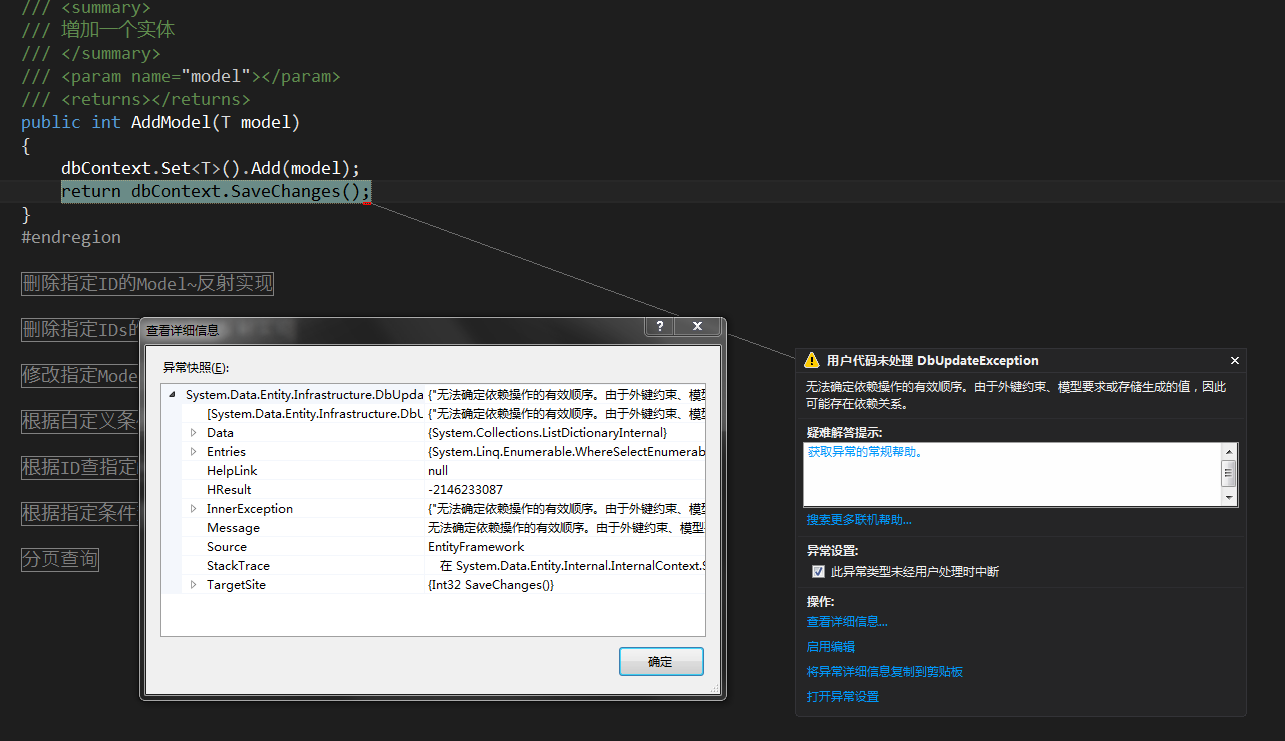Click the 增加一个实体 comment line
1285x741 pixels.
[98, 30]
